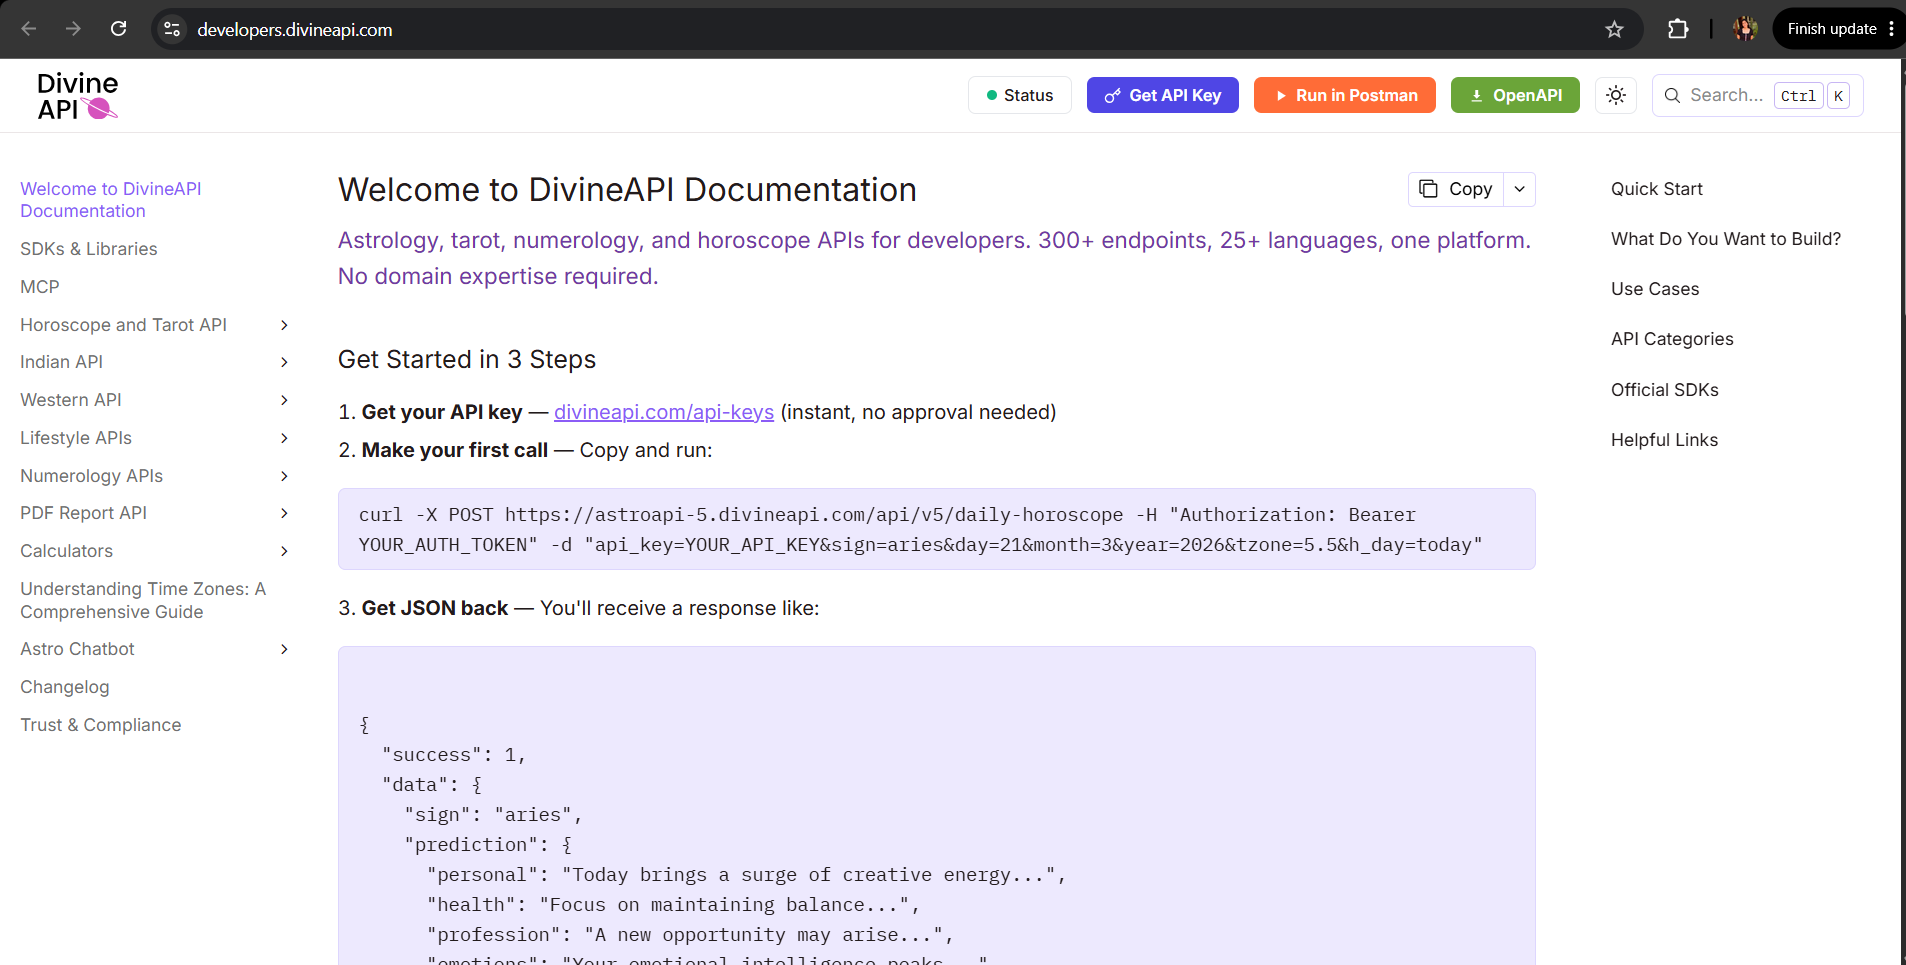The width and height of the screenshot is (1906, 965).
Task: Bookmark this page with the star icon
Action: click(x=1614, y=29)
